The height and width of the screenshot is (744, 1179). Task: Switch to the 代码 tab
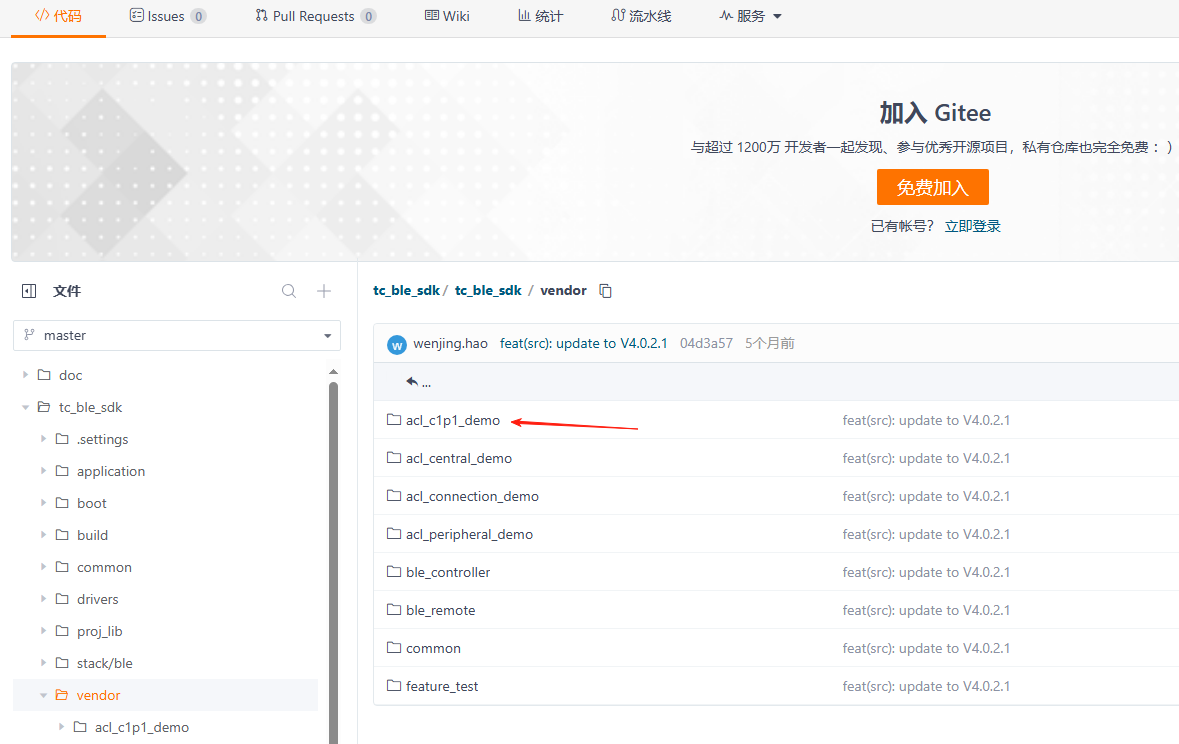pyautogui.click(x=59, y=16)
